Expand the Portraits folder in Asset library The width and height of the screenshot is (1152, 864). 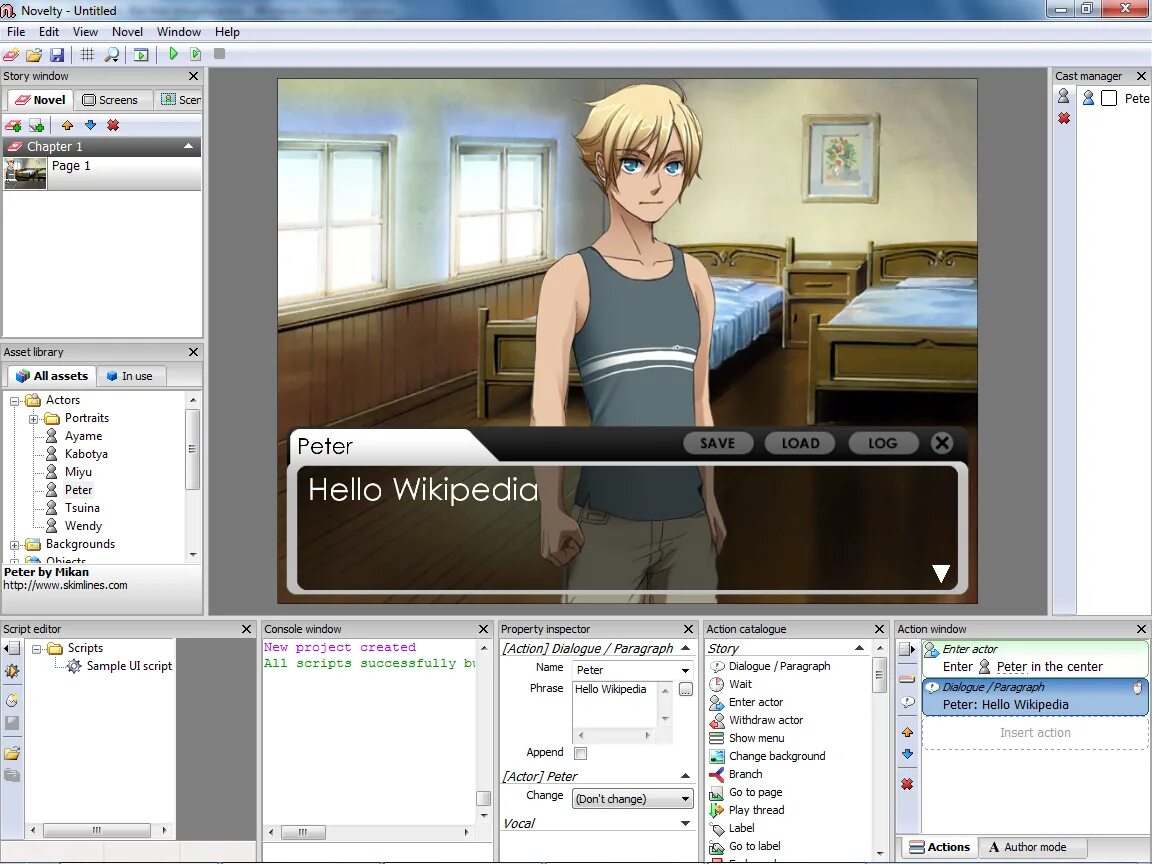click(x=33, y=419)
